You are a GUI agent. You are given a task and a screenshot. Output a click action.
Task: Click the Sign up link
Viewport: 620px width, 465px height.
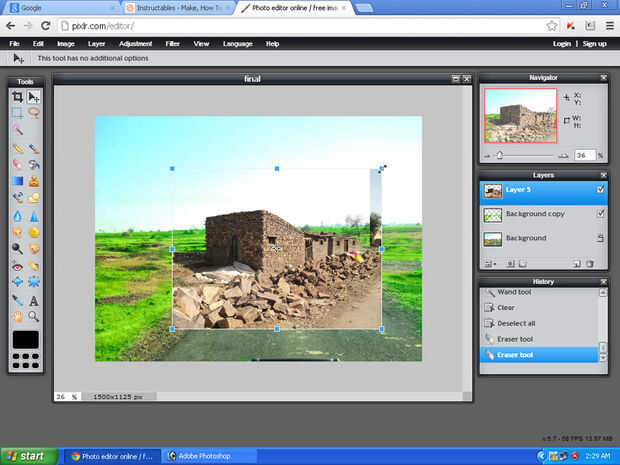tap(594, 44)
